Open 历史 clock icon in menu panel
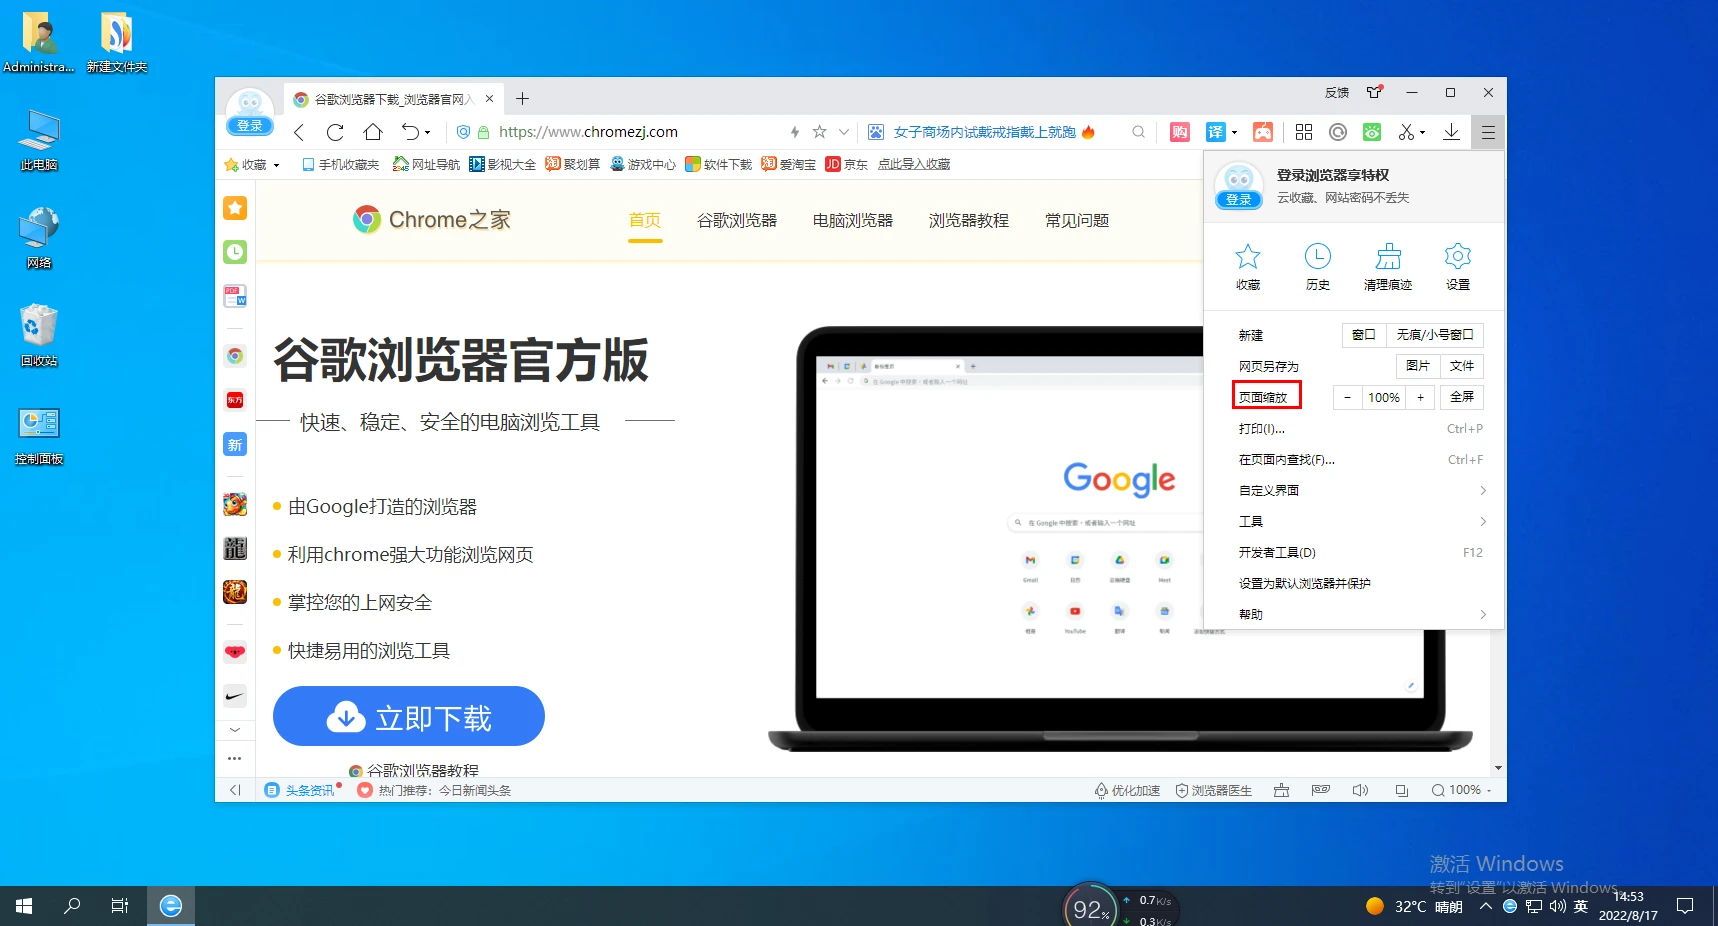This screenshot has width=1718, height=926. (x=1318, y=265)
